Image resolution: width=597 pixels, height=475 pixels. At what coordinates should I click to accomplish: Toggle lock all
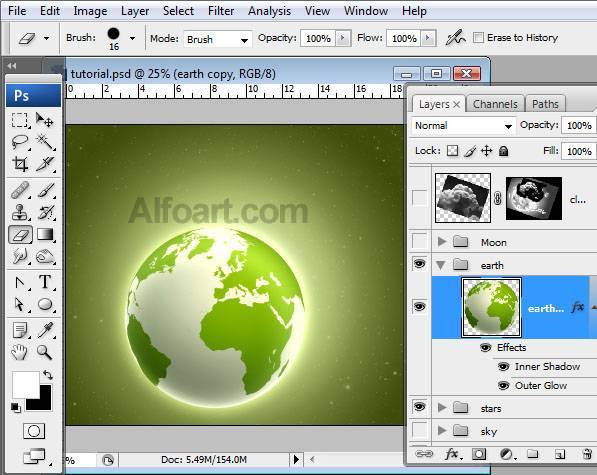503,151
